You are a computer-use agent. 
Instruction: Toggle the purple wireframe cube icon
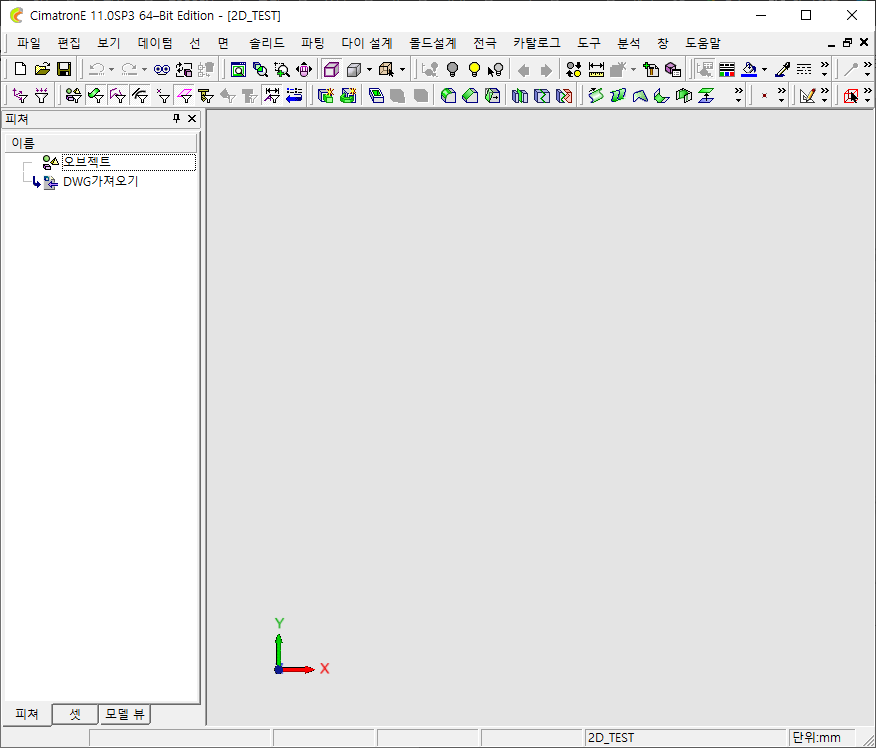click(331, 69)
